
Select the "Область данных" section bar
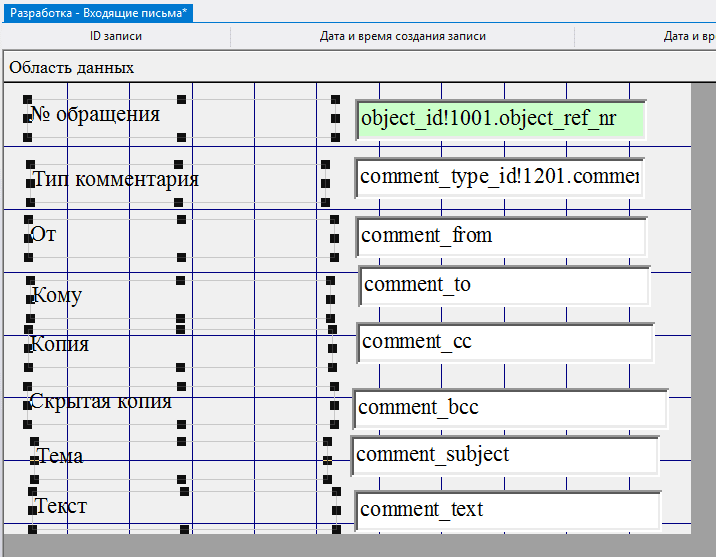click(x=71, y=67)
